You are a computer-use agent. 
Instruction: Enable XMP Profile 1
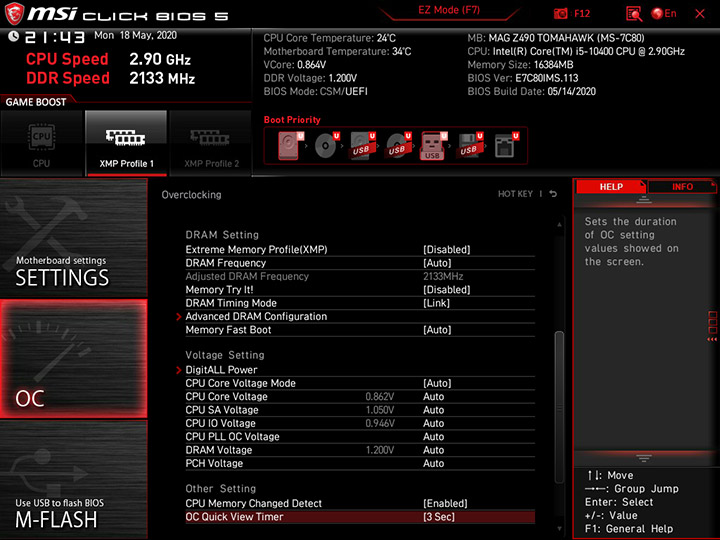click(x=126, y=143)
